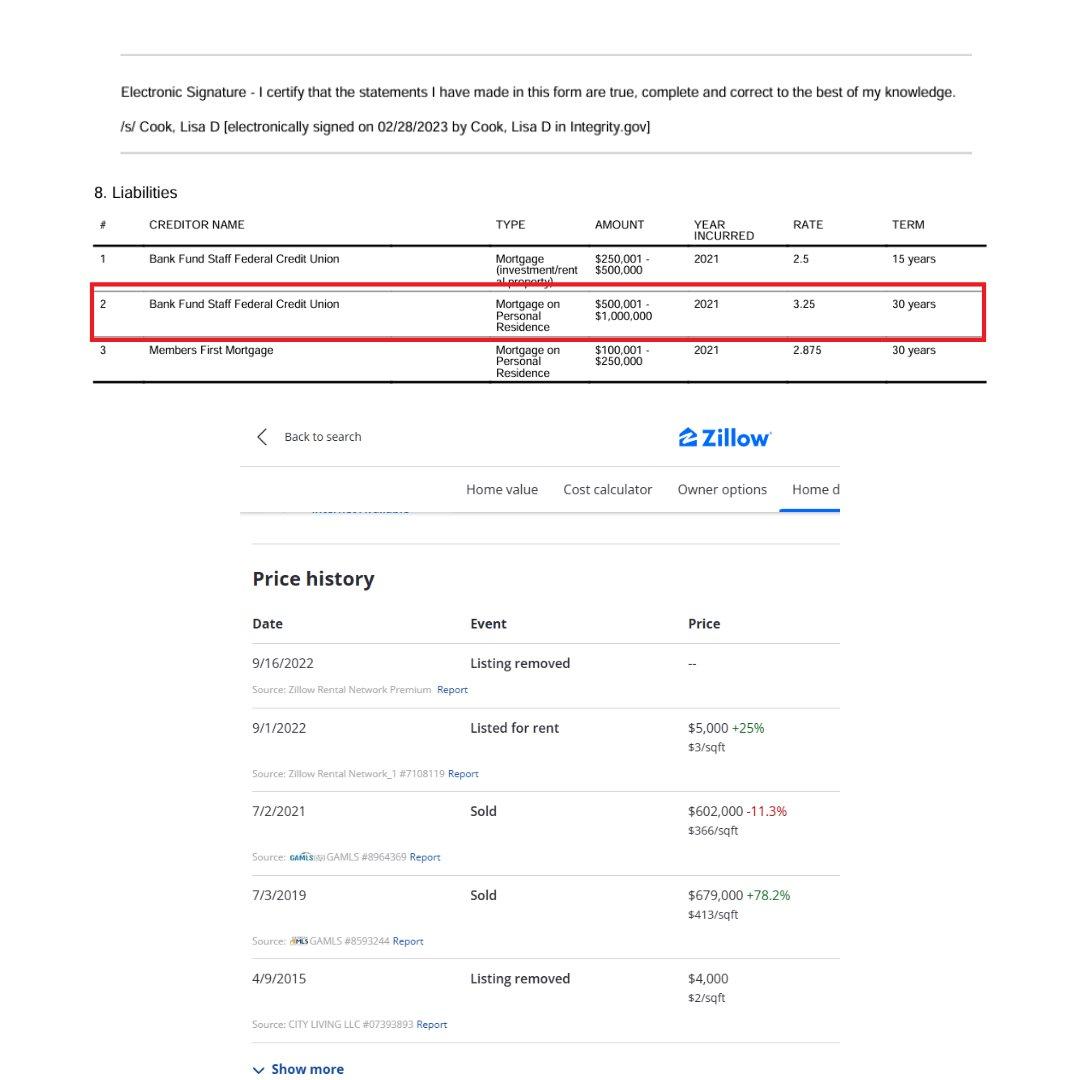Click the GAMLS logo in 7/2/2021 source
Screen dimensions: 1080x1080
306,857
